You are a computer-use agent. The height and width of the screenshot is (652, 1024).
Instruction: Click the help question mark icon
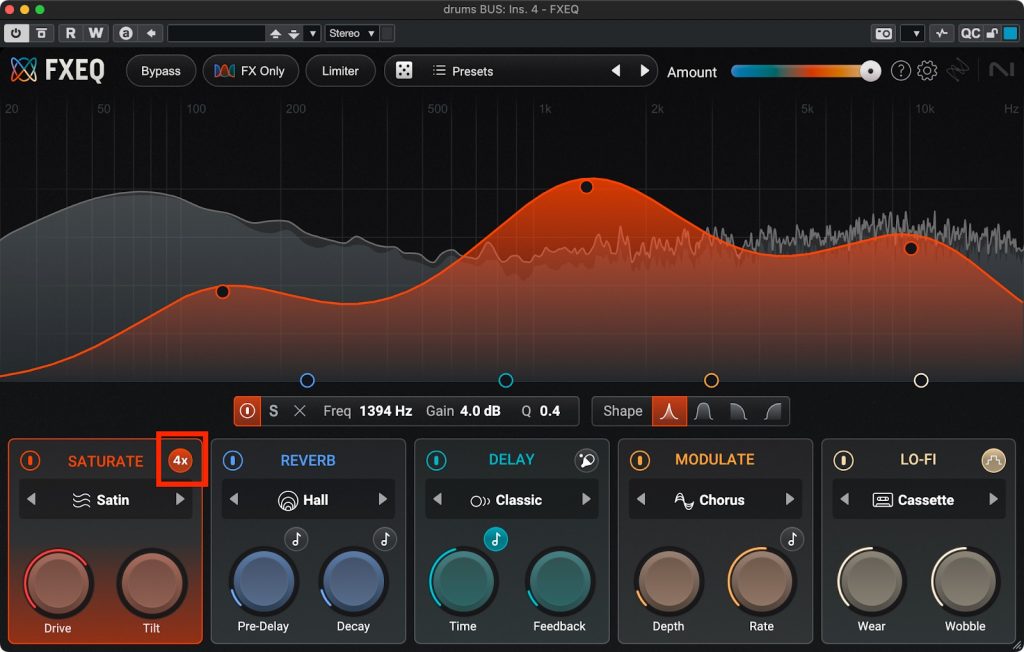pyautogui.click(x=900, y=71)
